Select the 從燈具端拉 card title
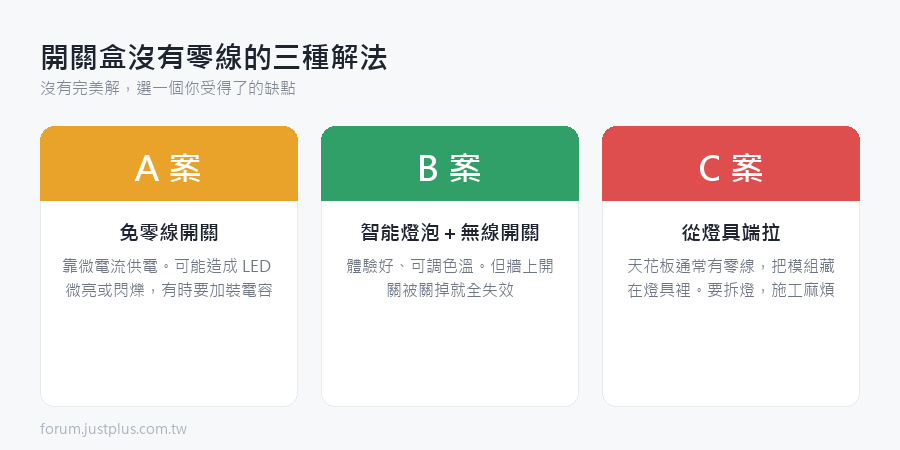This screenshot has width=900, height=450. tap(731, 233)
